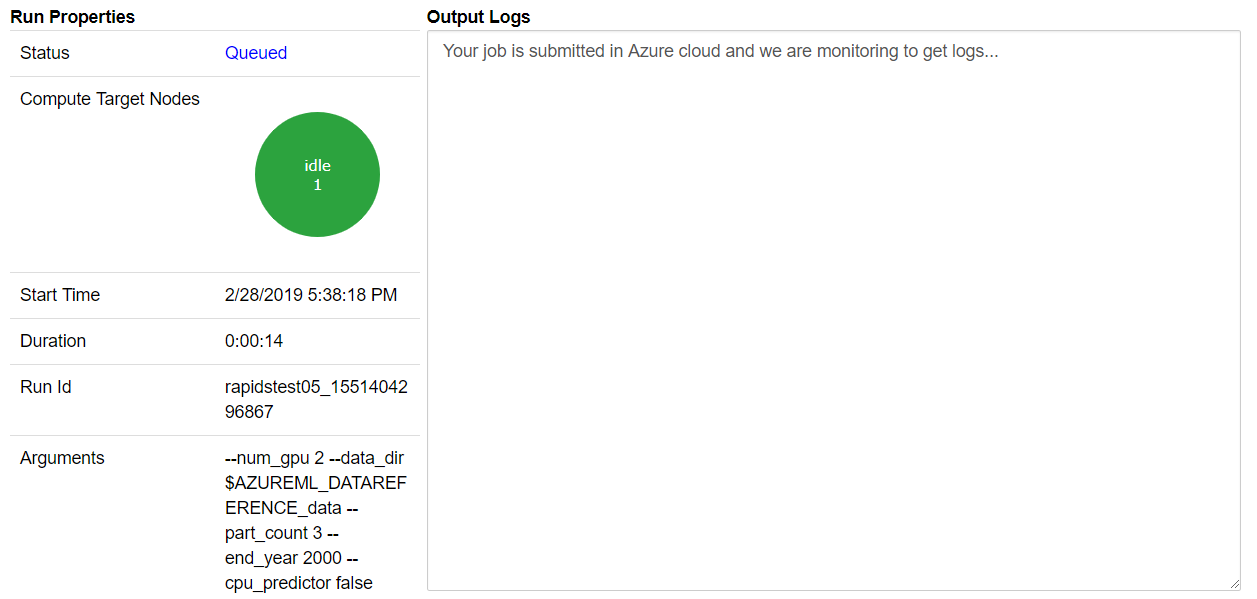The height and width of the screenshot is (599, 1257).
Task: Click the Duration label
Action: tap(53, 341)
